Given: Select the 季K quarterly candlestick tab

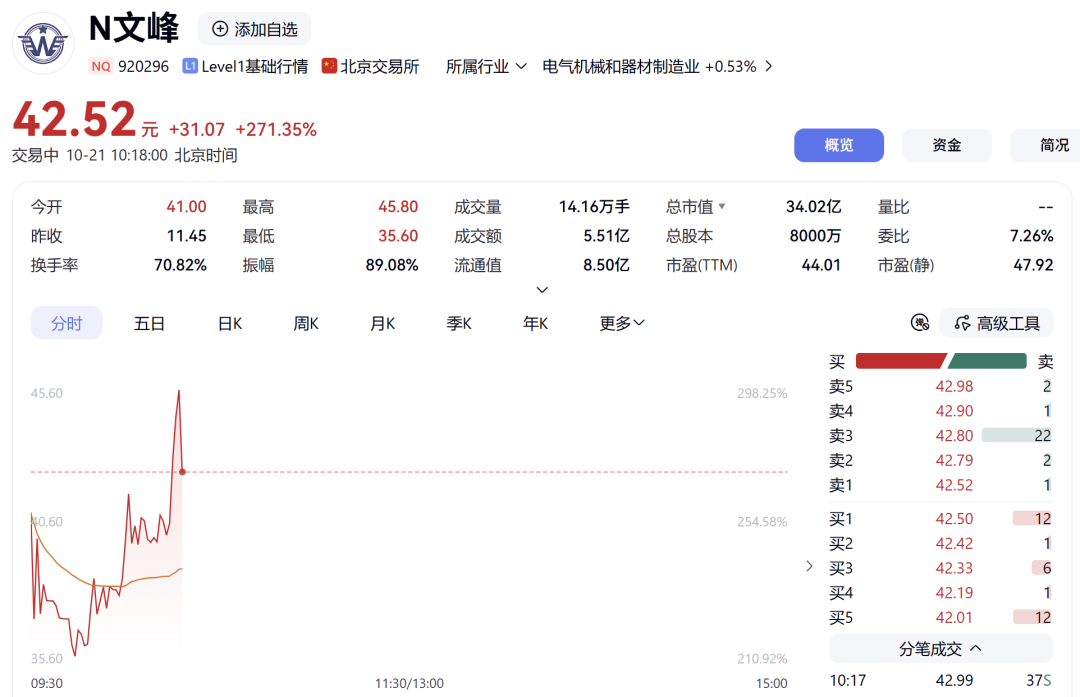Looking at the screenshot, I should tap(459, 323).
